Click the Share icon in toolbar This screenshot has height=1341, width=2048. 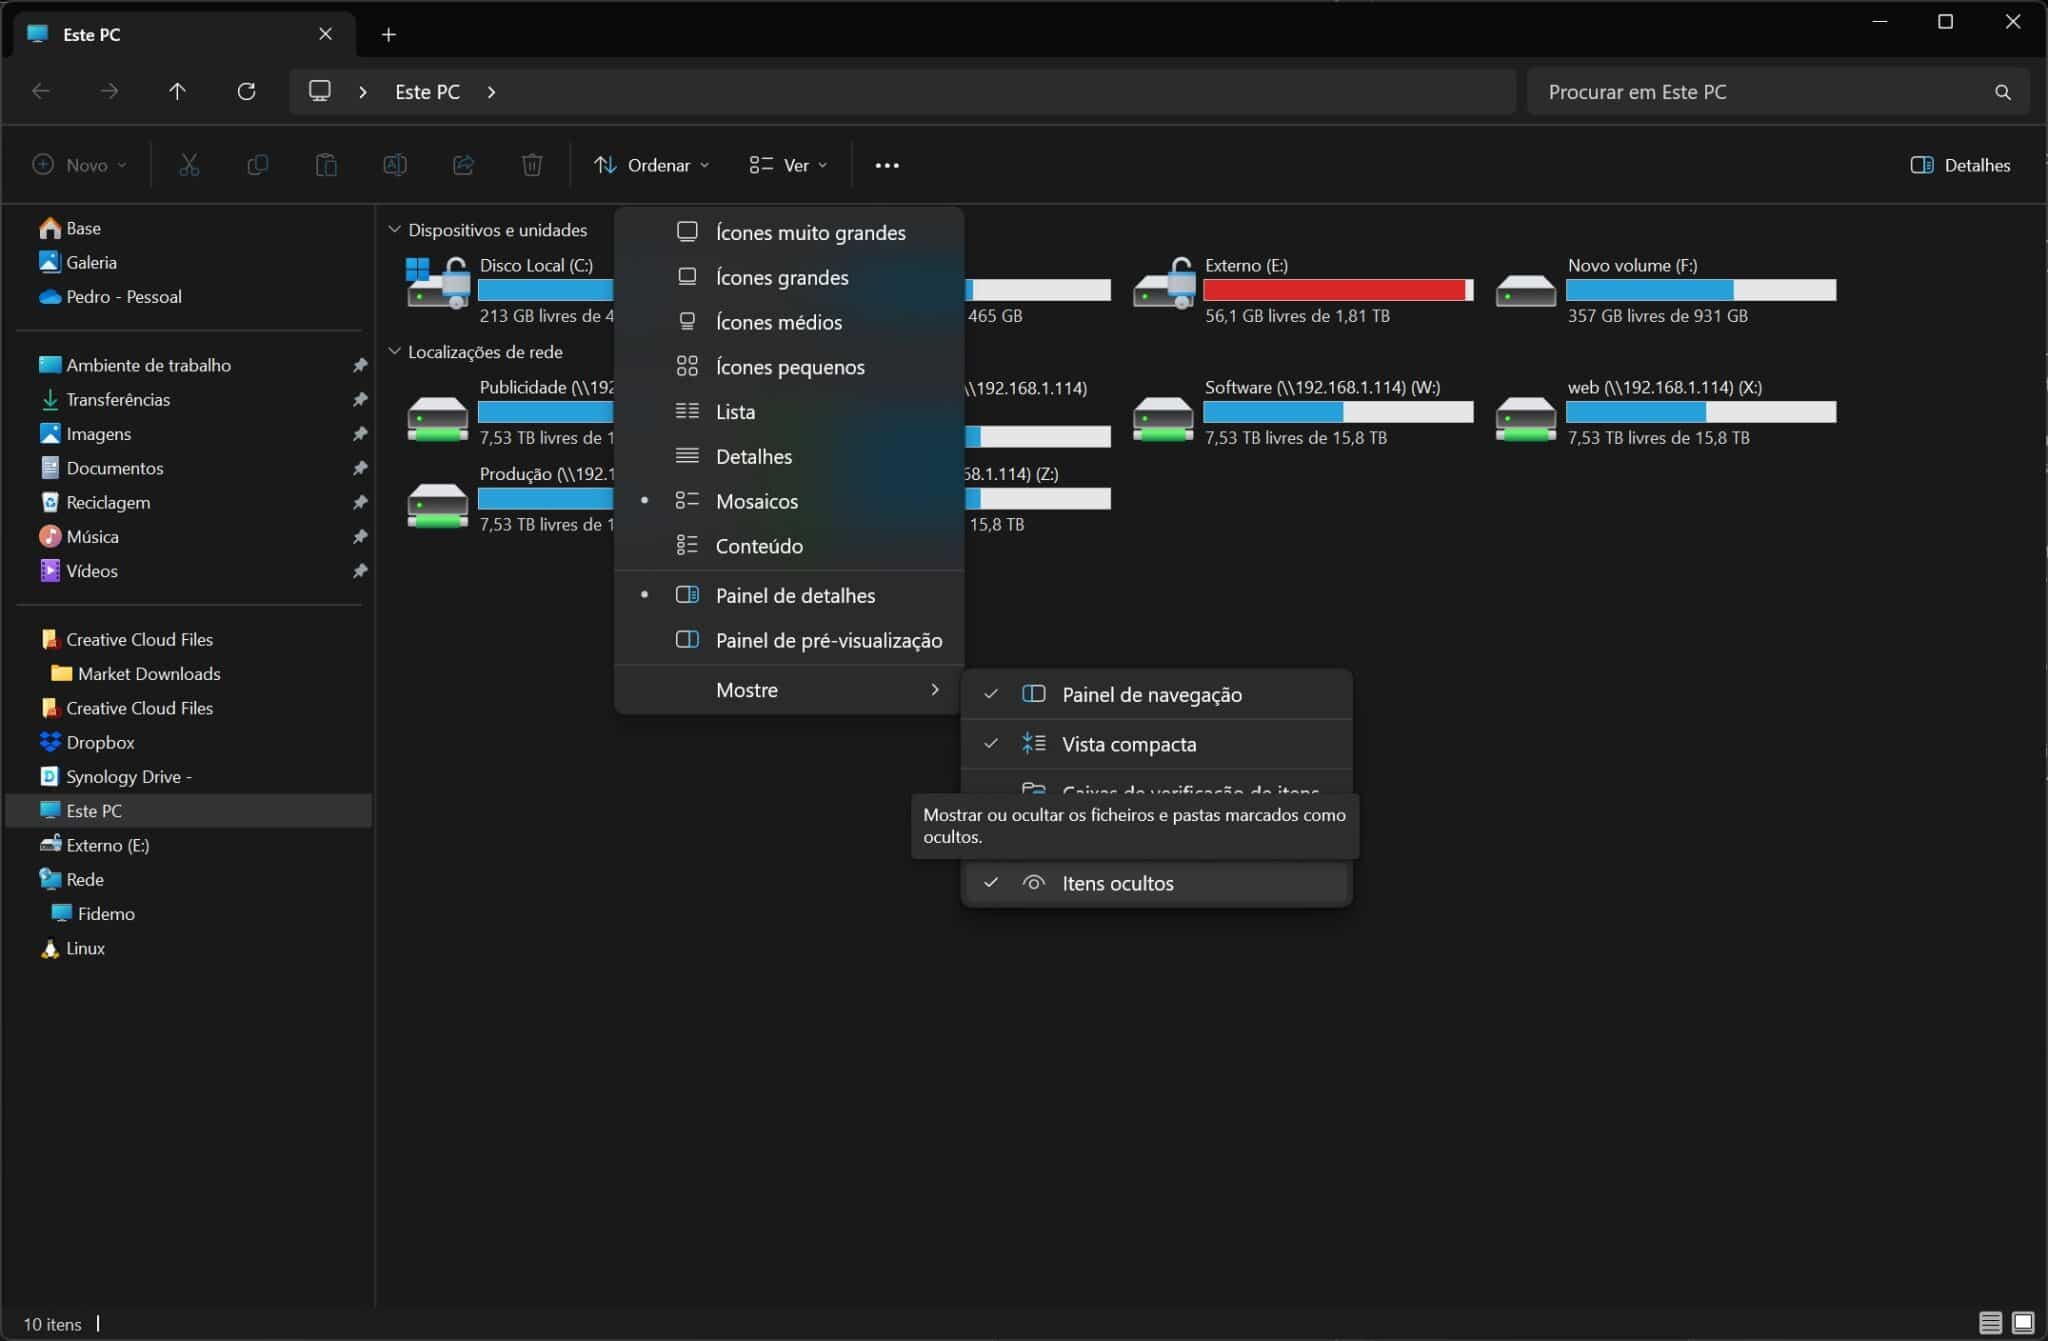pos(463,165)
